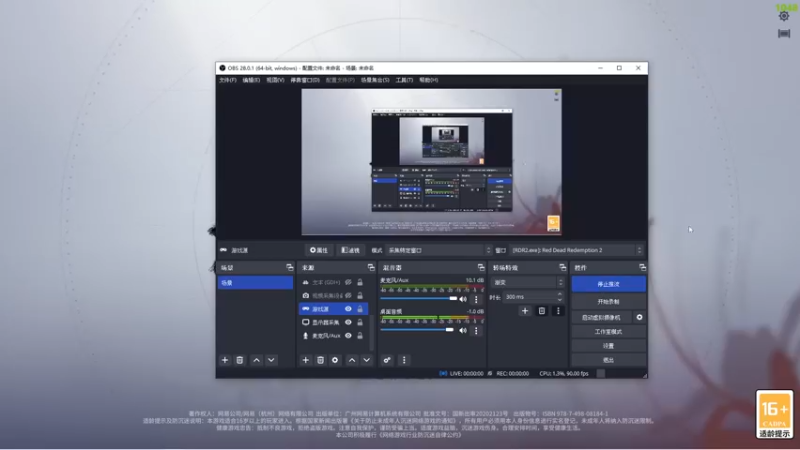Open 属性 properties in the source toolbar
This screenshot has width=800, height=450.
click(x=319, y=251)
